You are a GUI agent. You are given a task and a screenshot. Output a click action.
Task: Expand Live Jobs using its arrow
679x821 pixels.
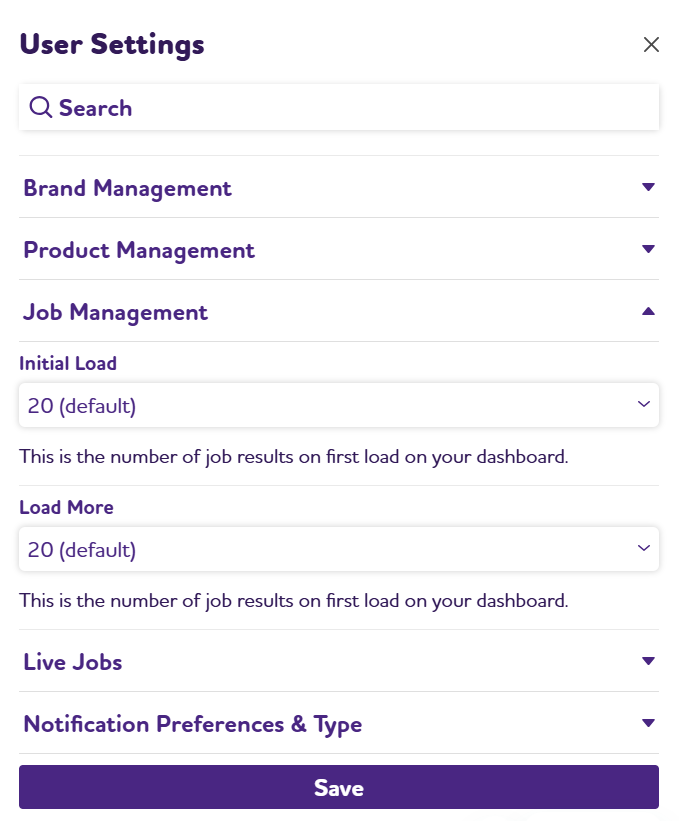coord(648,661)
